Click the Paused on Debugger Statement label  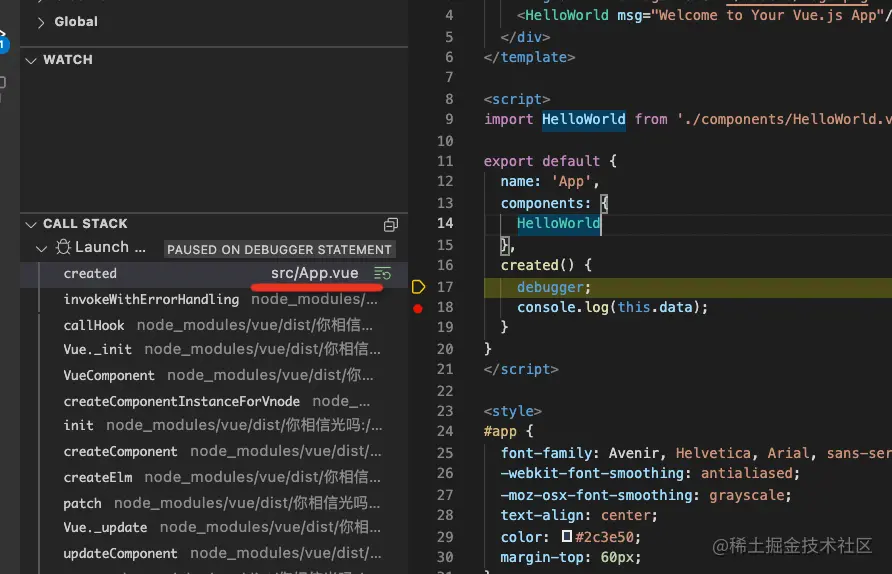coord(279,249)
